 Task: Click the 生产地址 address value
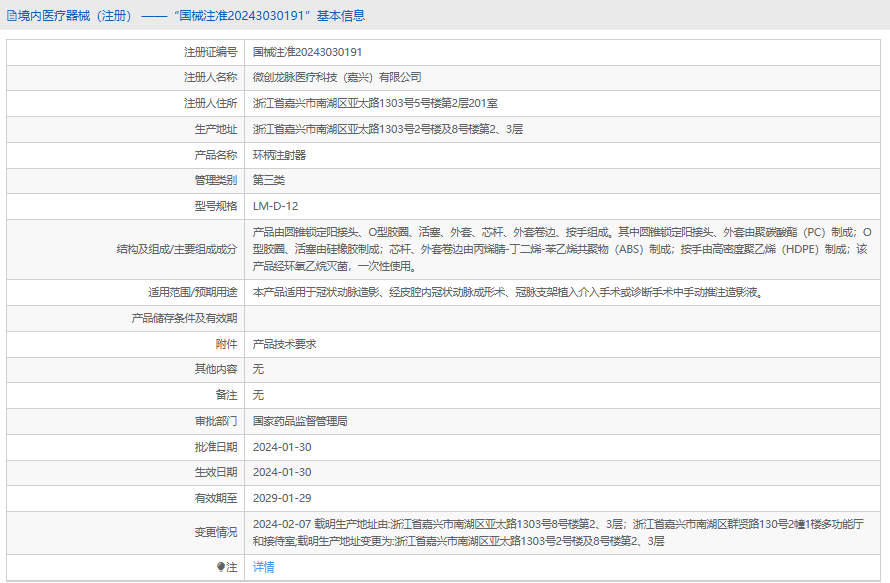tap(387, 129)
